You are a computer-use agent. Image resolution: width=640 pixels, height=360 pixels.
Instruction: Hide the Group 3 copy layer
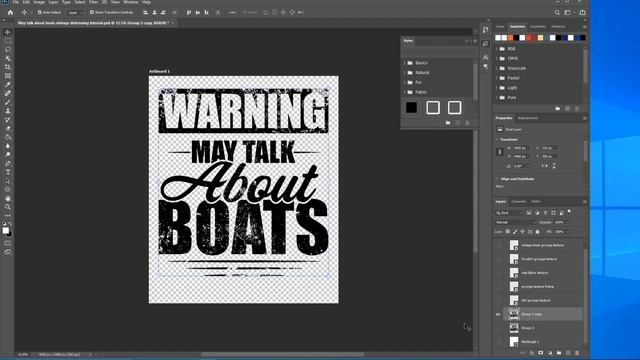click(x=498, y=314)
